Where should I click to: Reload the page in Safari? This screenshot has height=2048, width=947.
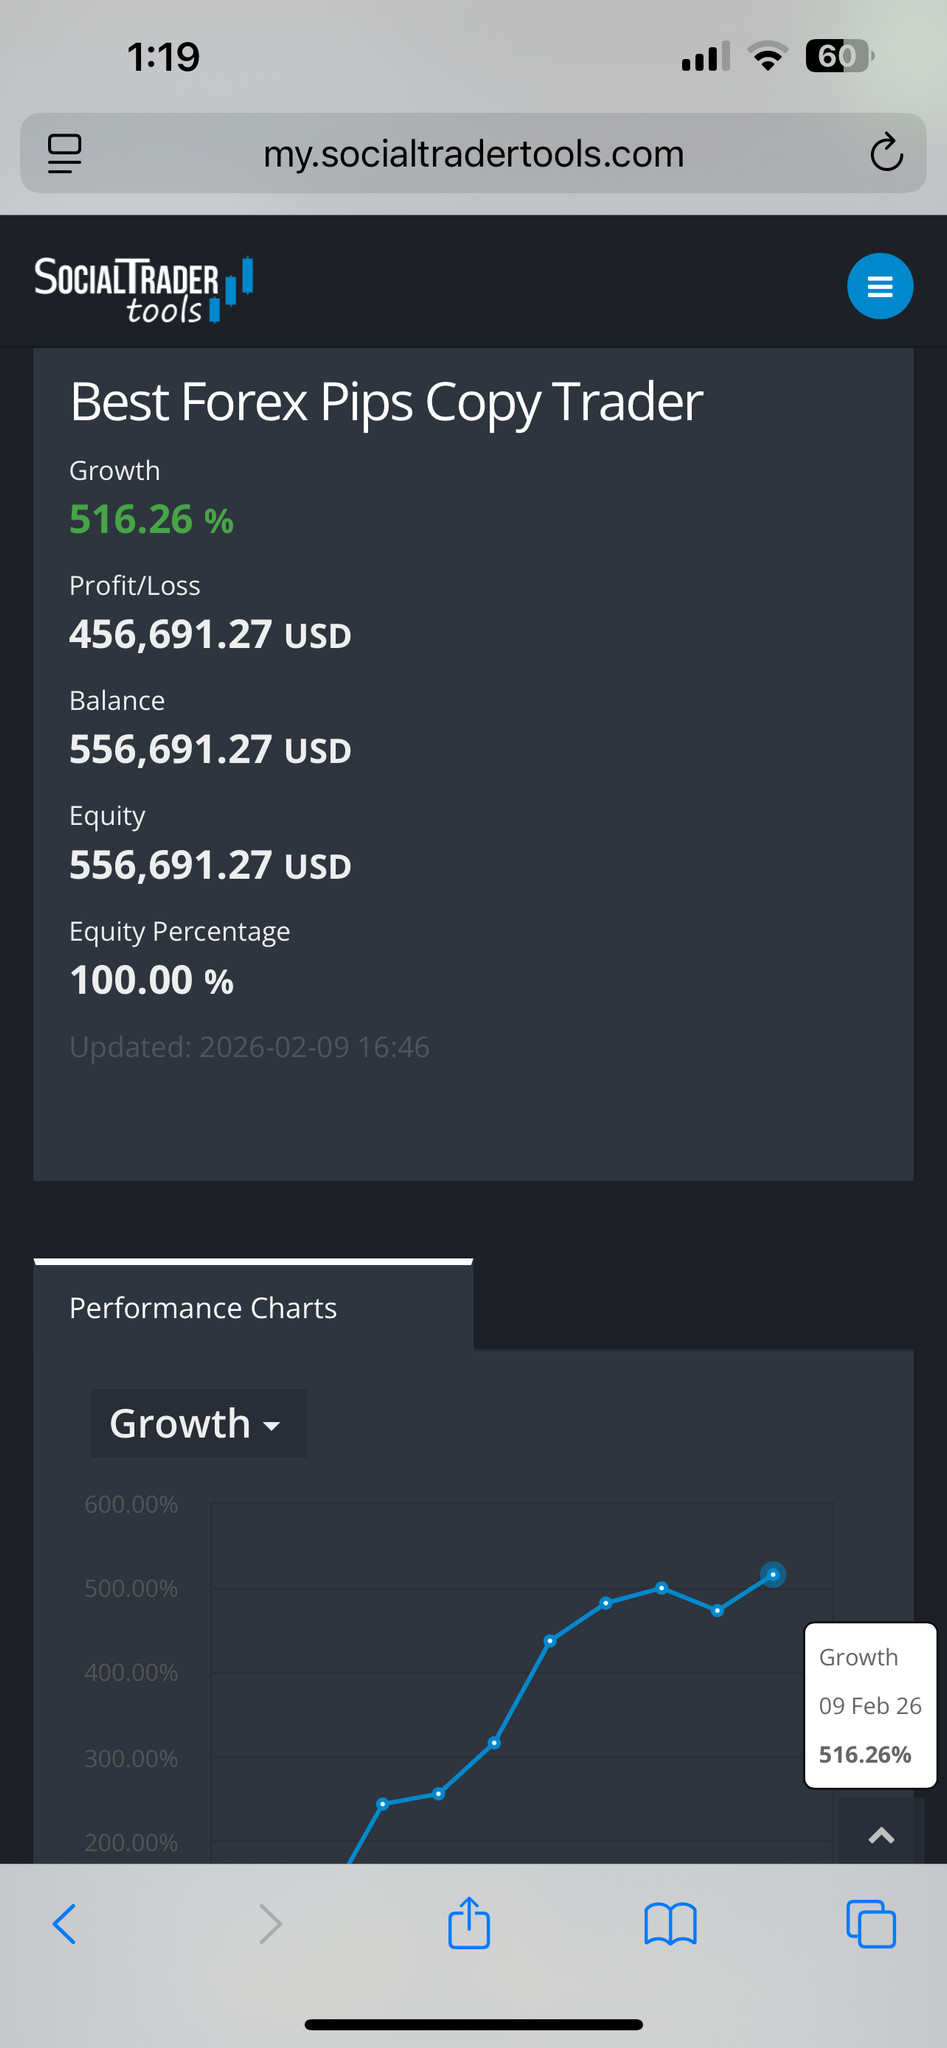(x=886, y=154)
